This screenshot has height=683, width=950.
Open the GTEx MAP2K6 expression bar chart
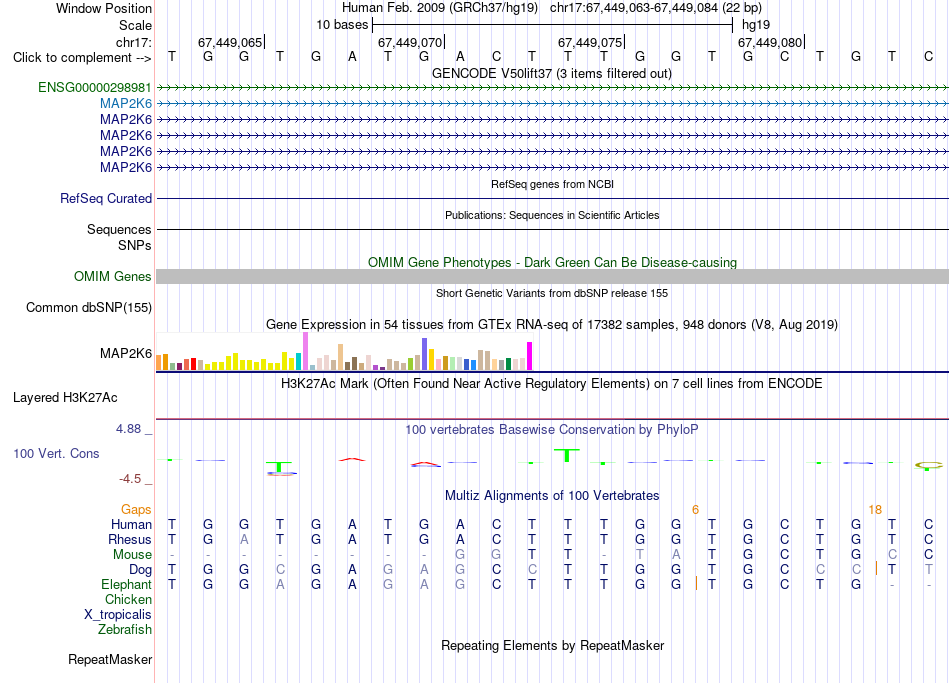[344, 351]
